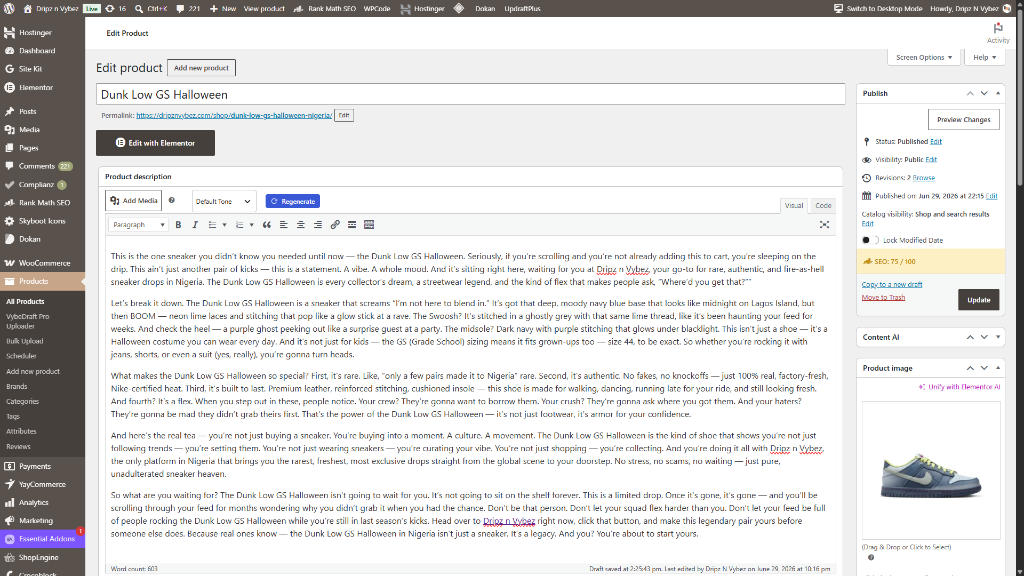Image resolution: width=1024 pixels, height=576 pixels.
Task: Apply italic formatting in editor toolbar
Action: [195, 225]
